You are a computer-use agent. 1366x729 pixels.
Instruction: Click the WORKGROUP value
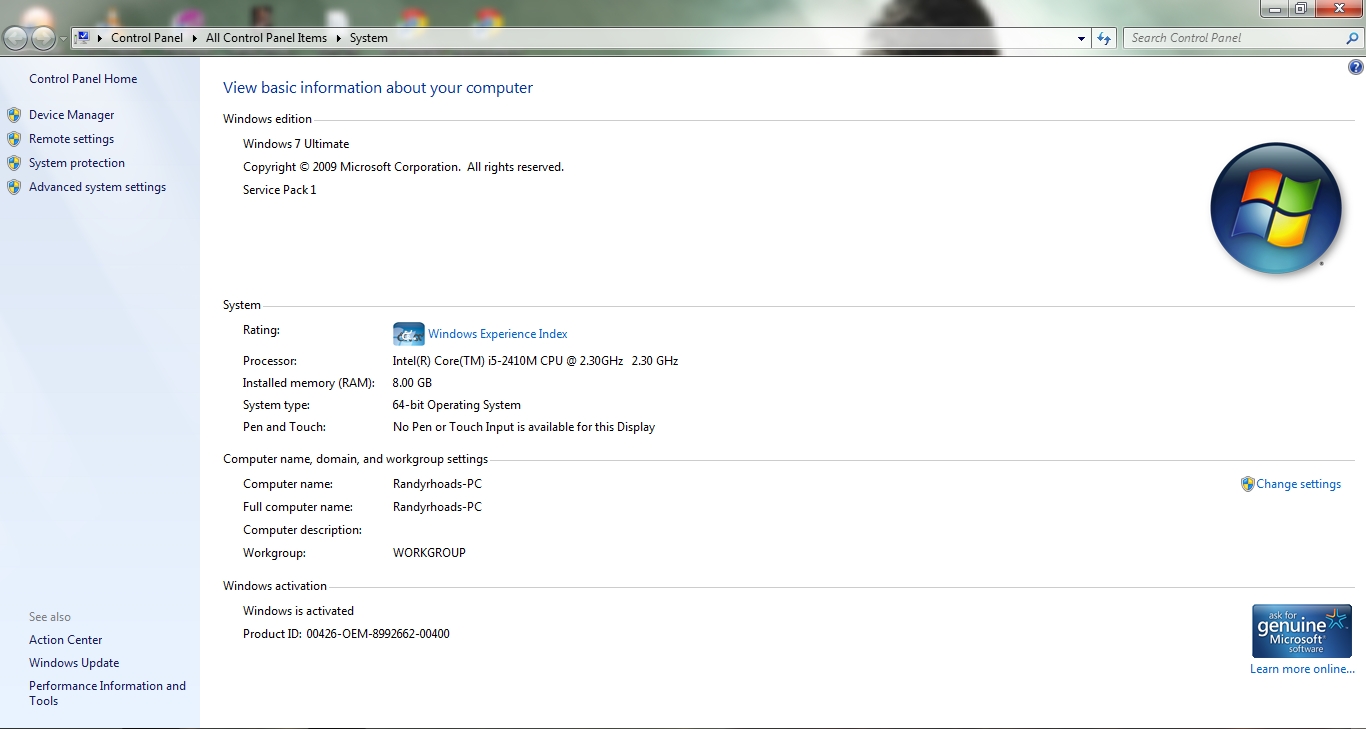[x=429, y=553]
